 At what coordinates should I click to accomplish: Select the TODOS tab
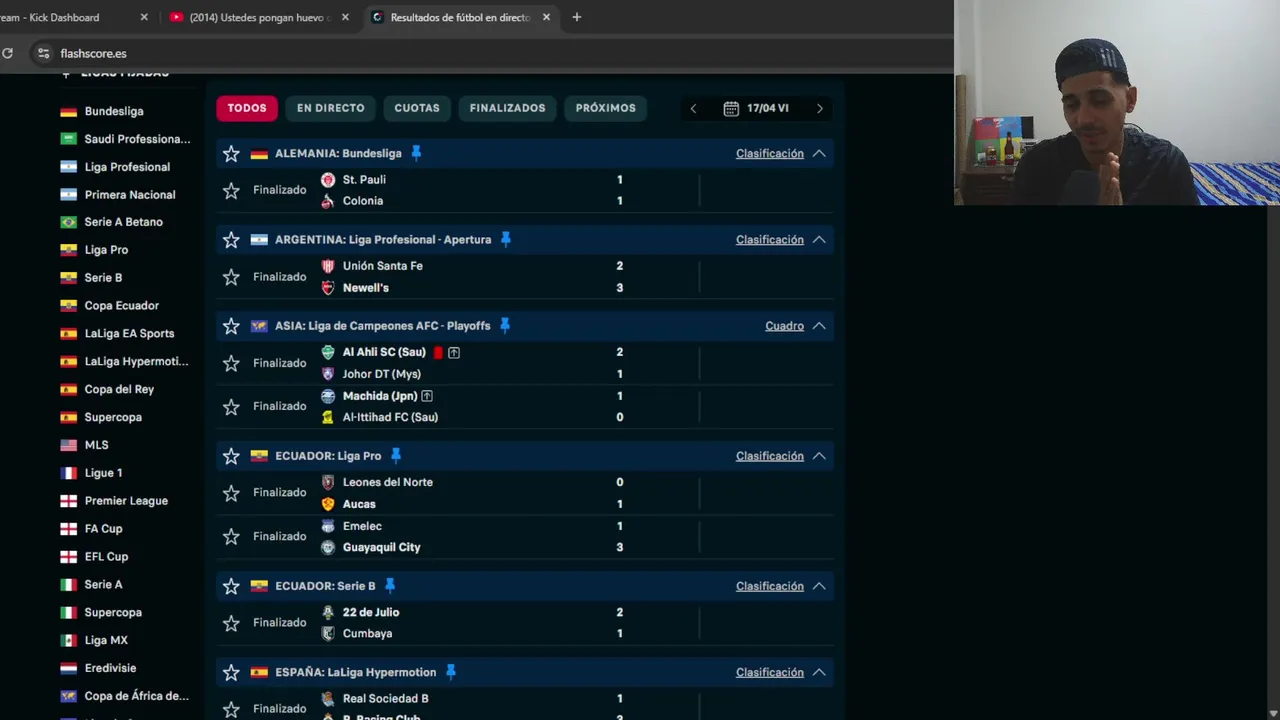click(x=247, y=108)
